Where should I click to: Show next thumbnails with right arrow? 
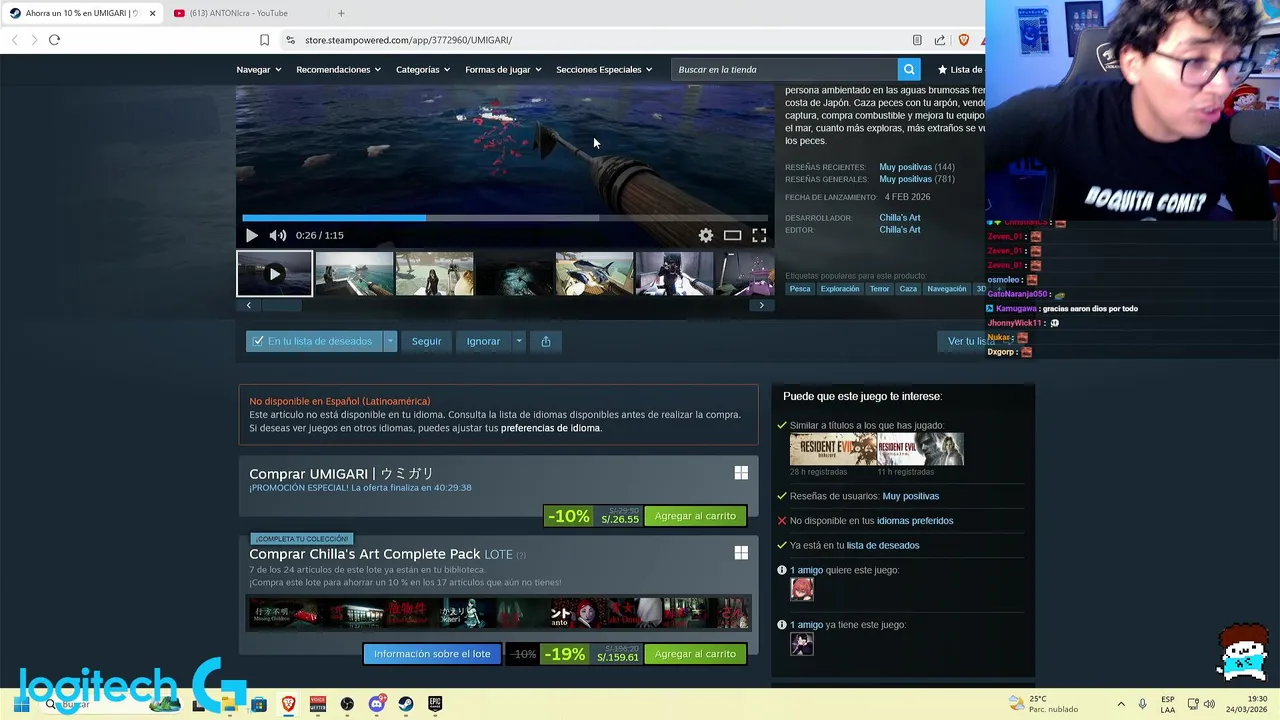(762, 305)
